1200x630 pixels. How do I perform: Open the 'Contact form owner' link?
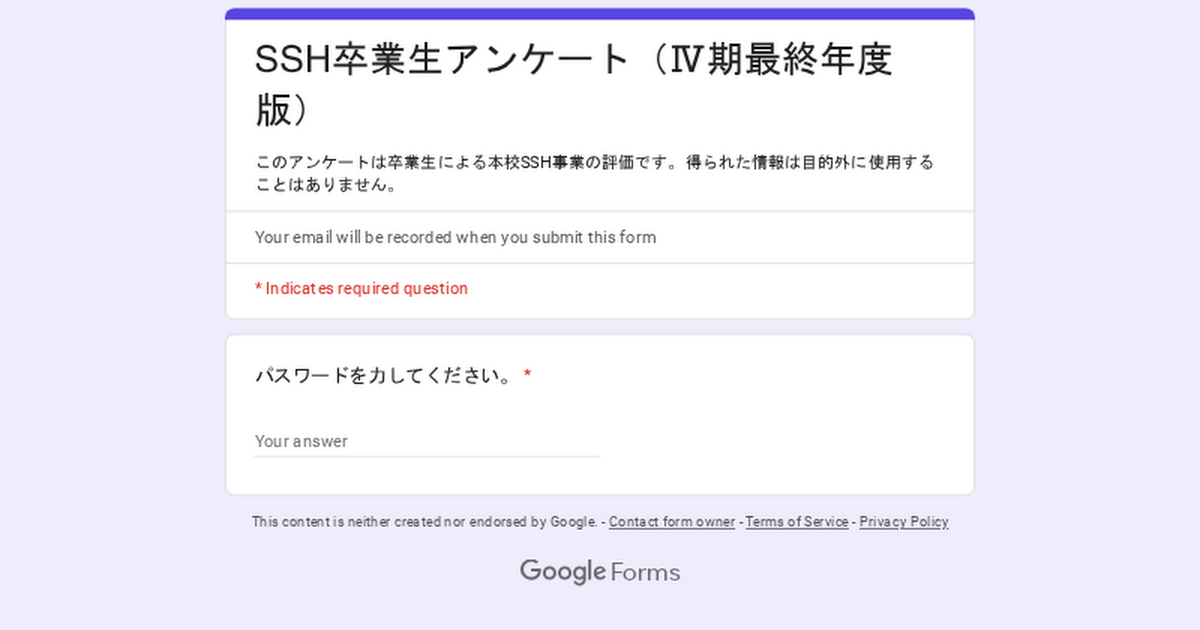tap(672, 522)
